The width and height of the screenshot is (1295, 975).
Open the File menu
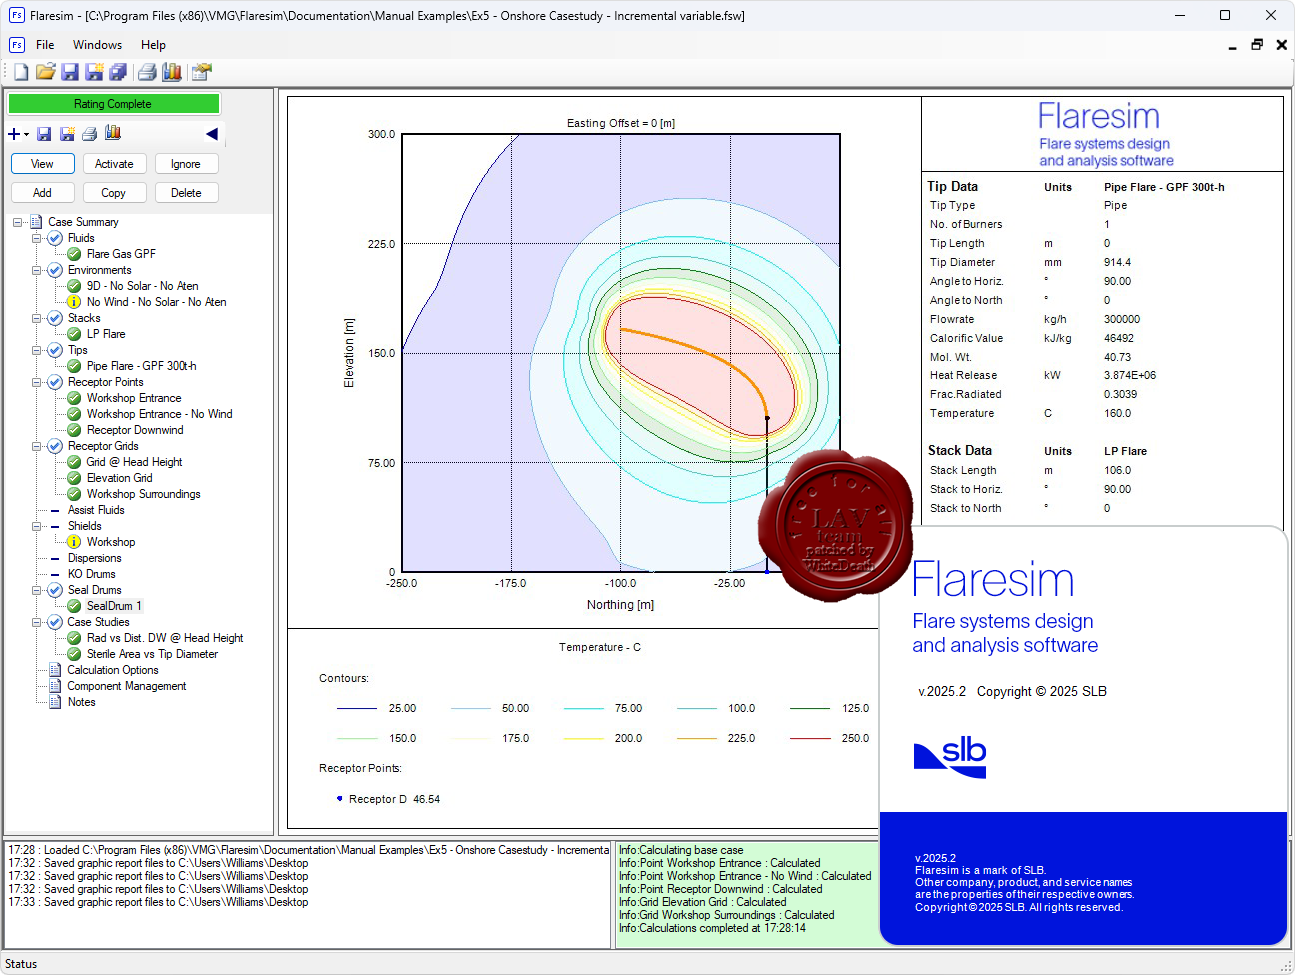point(45,45)
